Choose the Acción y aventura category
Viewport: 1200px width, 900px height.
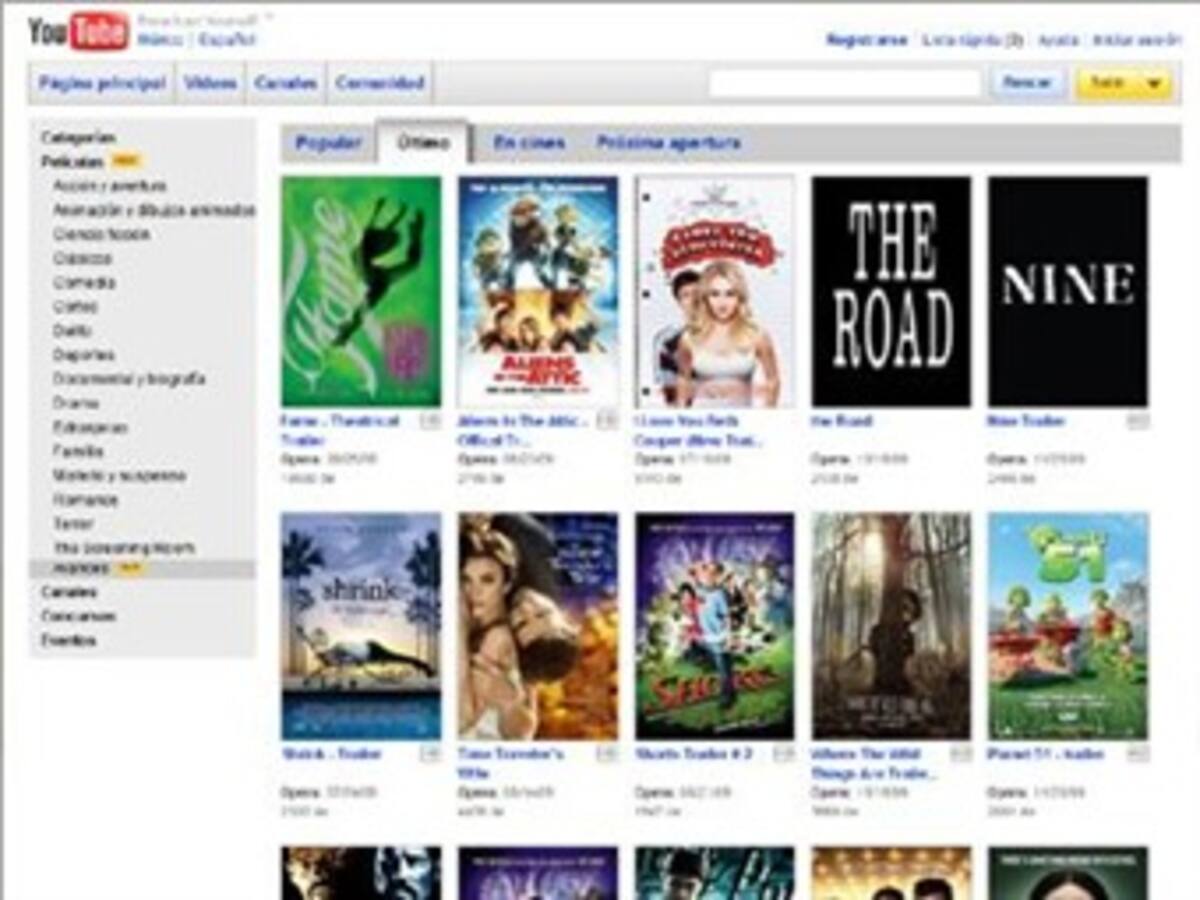click(110, 185)
